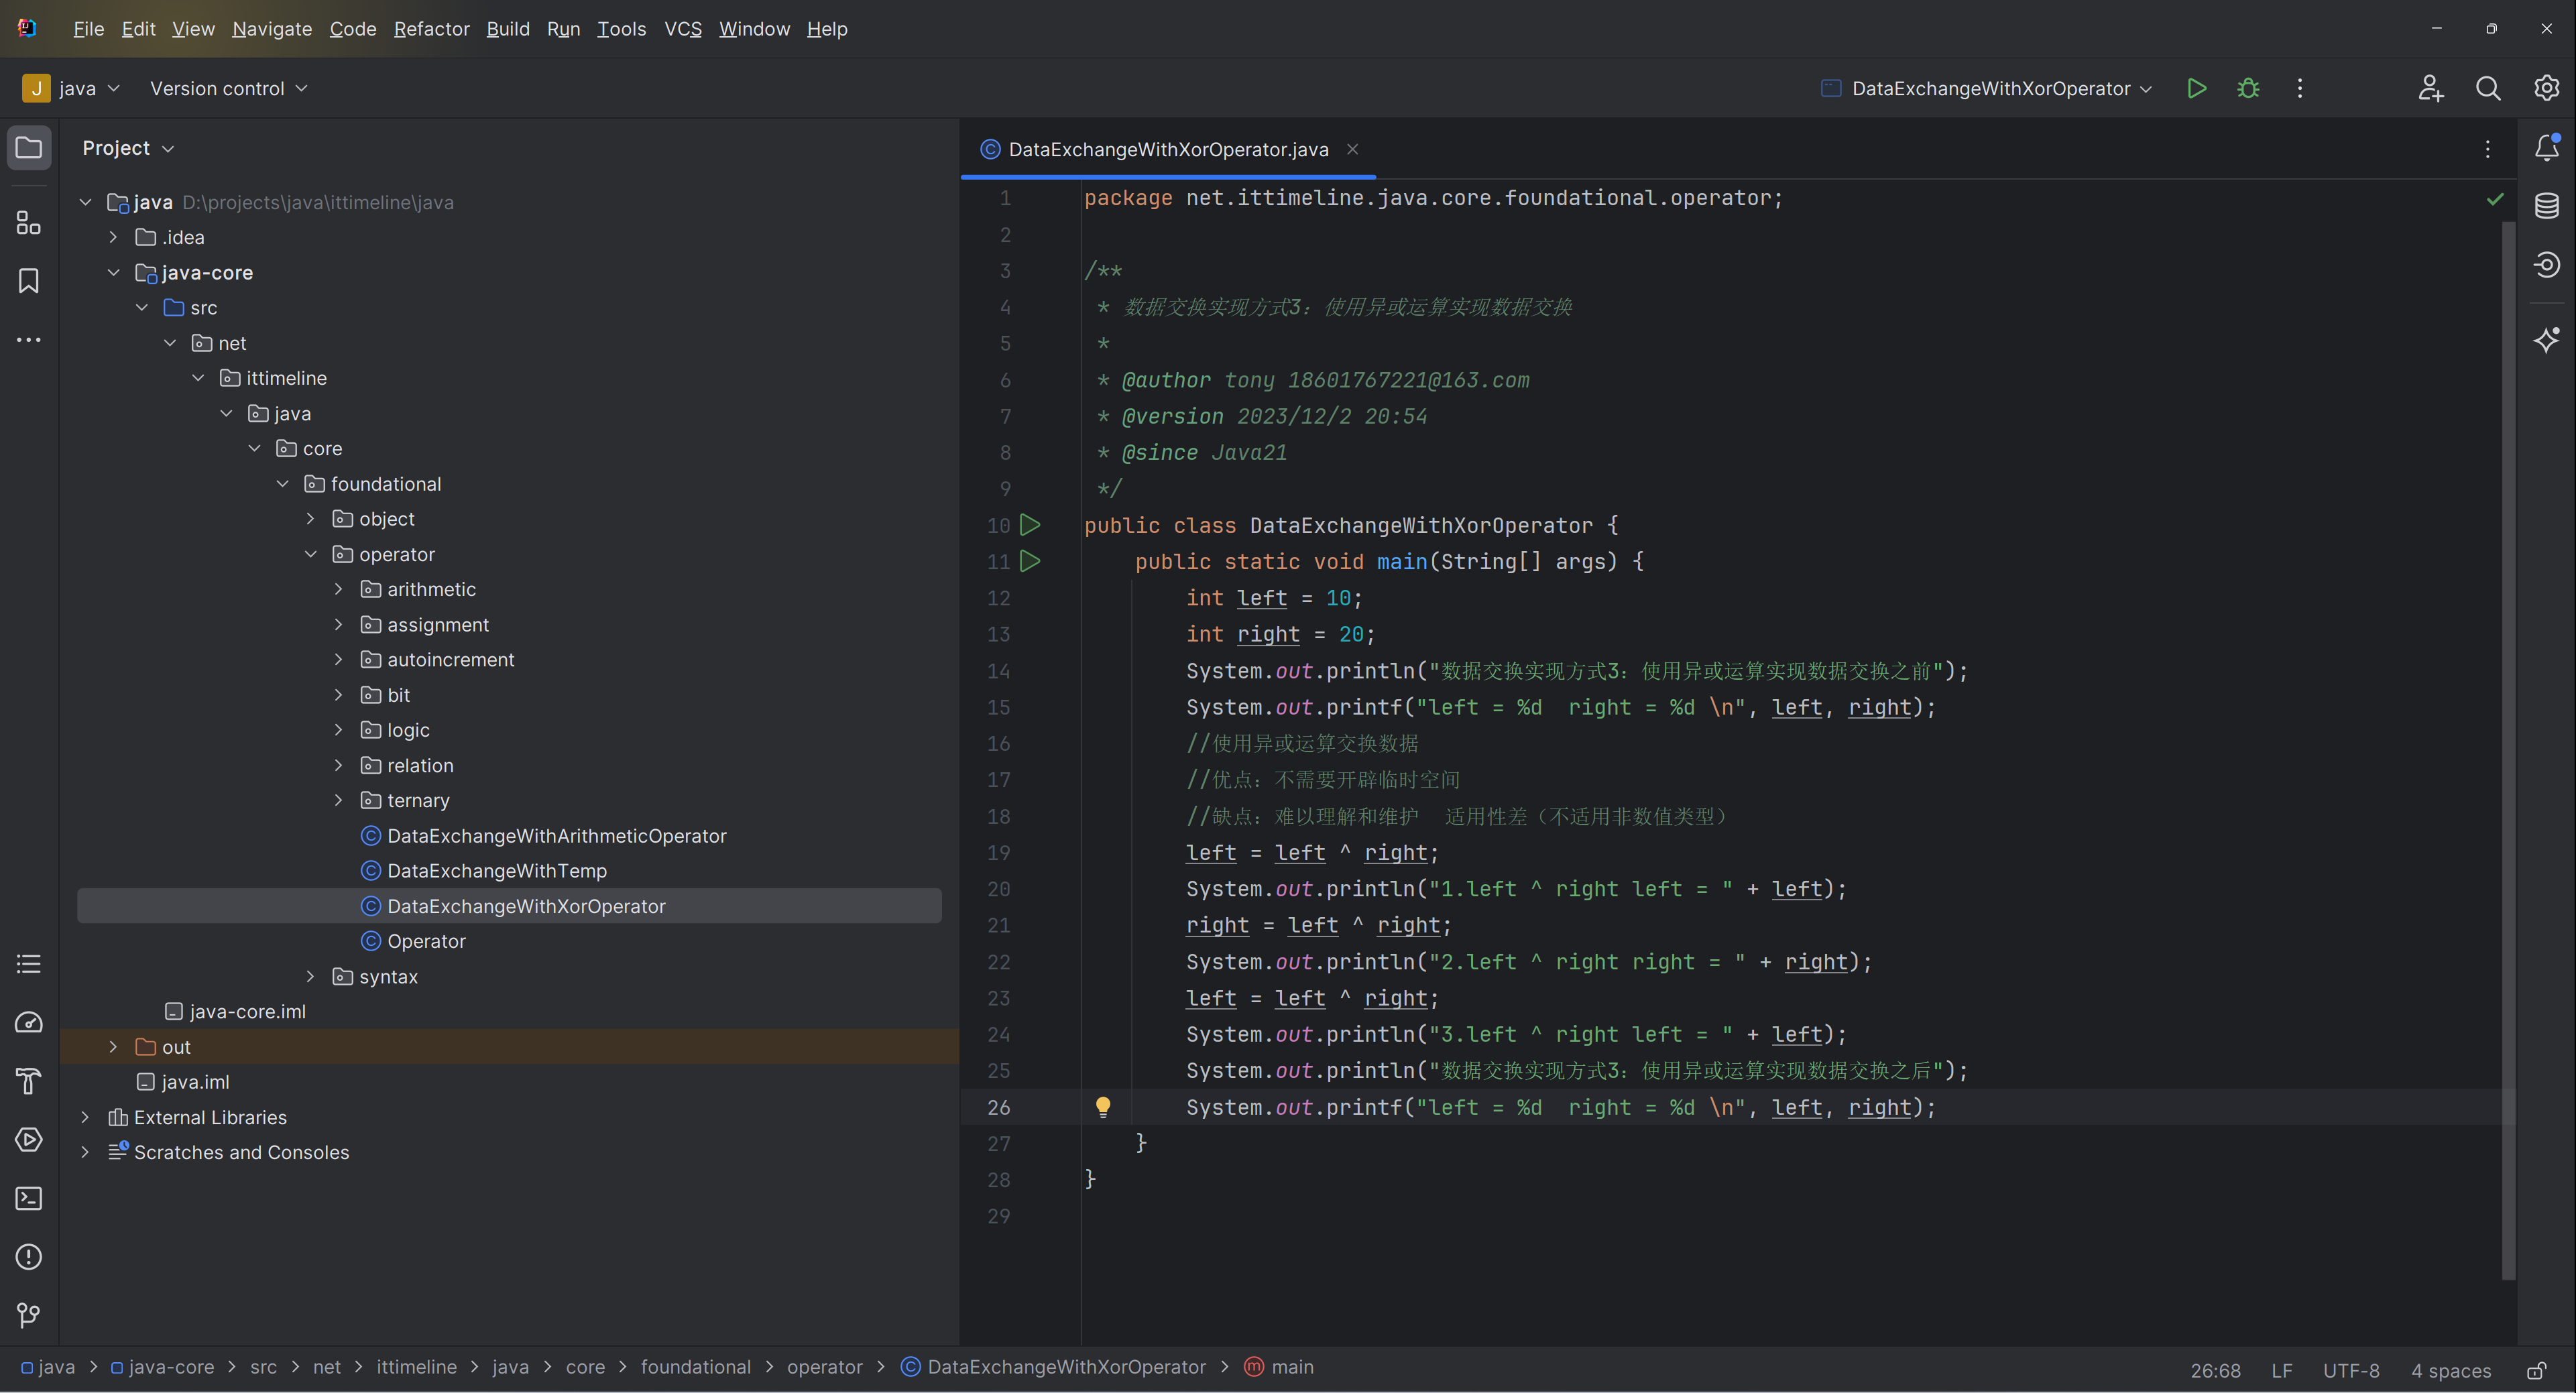Screen dimensions: 2576x1393
Task: Open the Bookmarks tool window
Action: [29, 281]
